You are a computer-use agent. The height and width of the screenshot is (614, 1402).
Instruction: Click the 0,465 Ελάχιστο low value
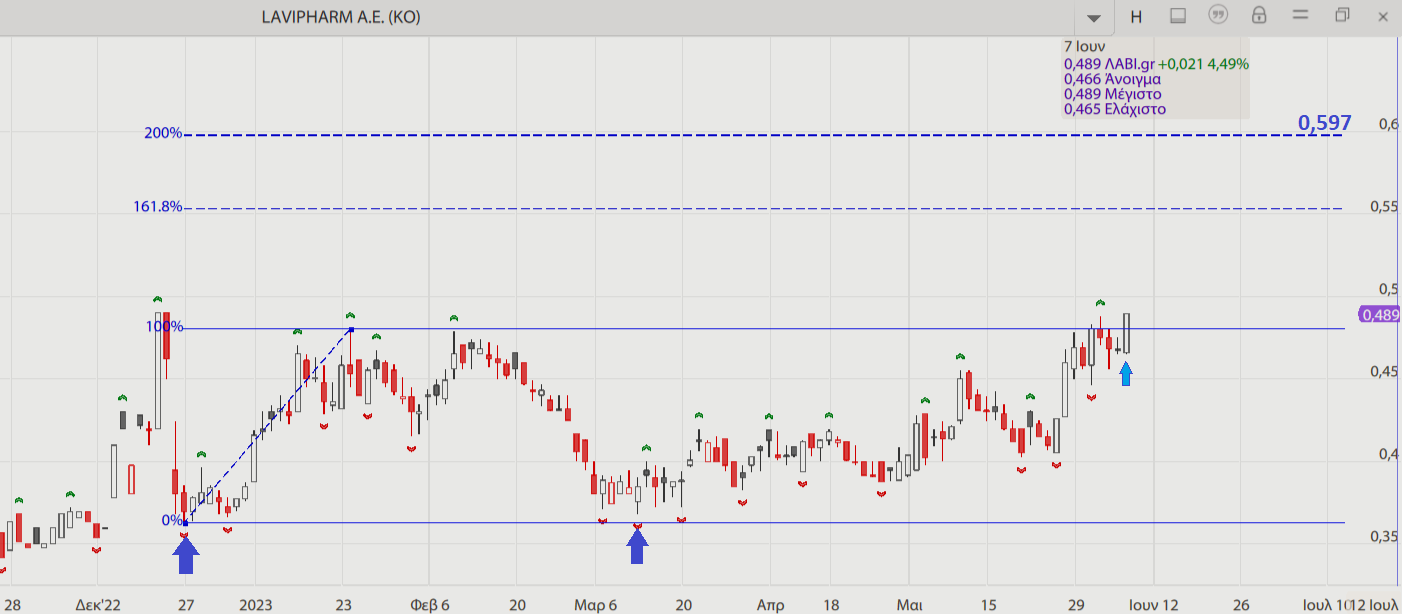coord(1115,109)
